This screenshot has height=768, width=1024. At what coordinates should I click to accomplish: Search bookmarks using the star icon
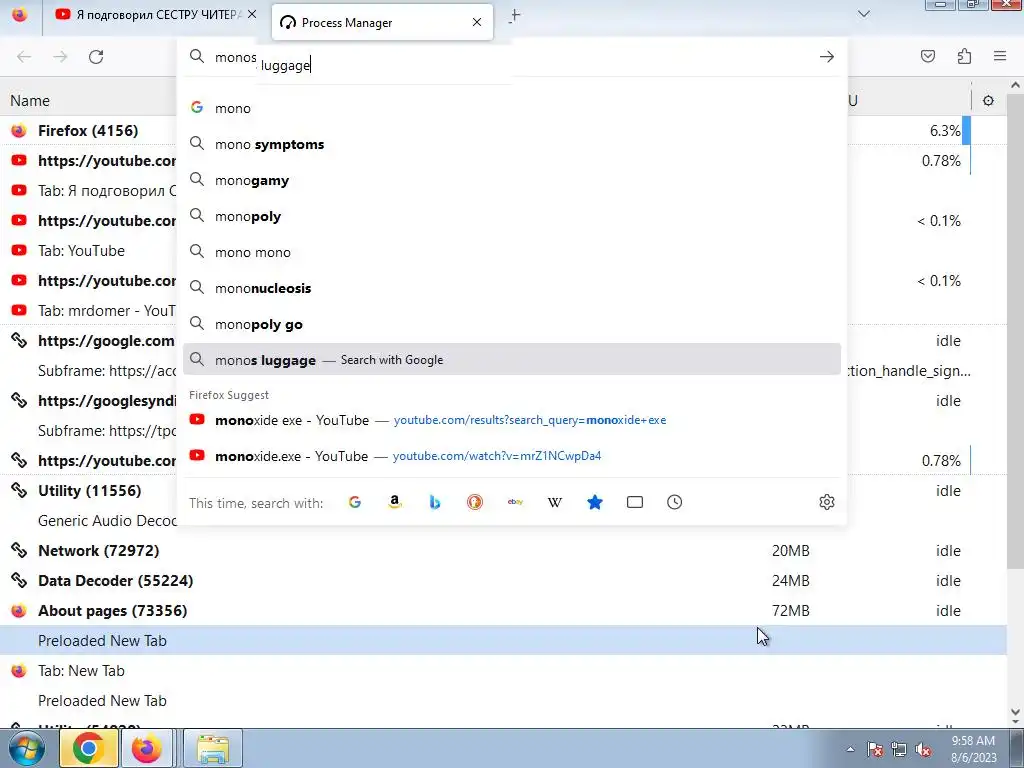(595, 502)
